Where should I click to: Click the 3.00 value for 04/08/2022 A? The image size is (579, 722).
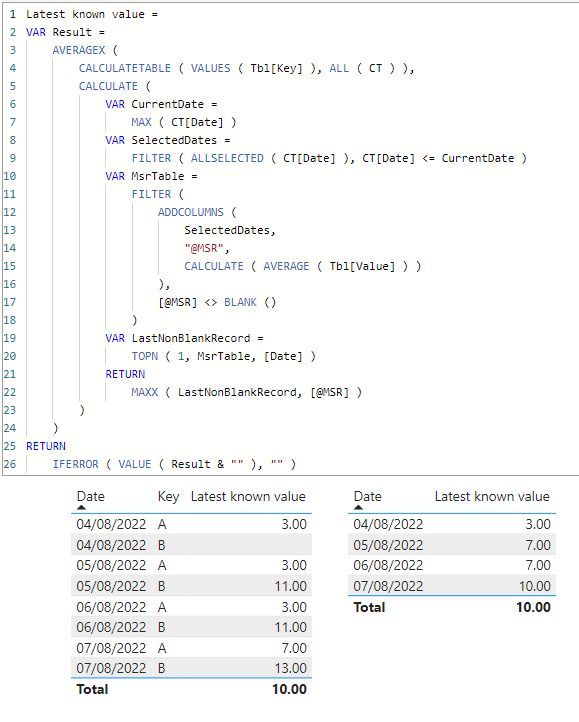pyautogui.click(x=294, y=524)
